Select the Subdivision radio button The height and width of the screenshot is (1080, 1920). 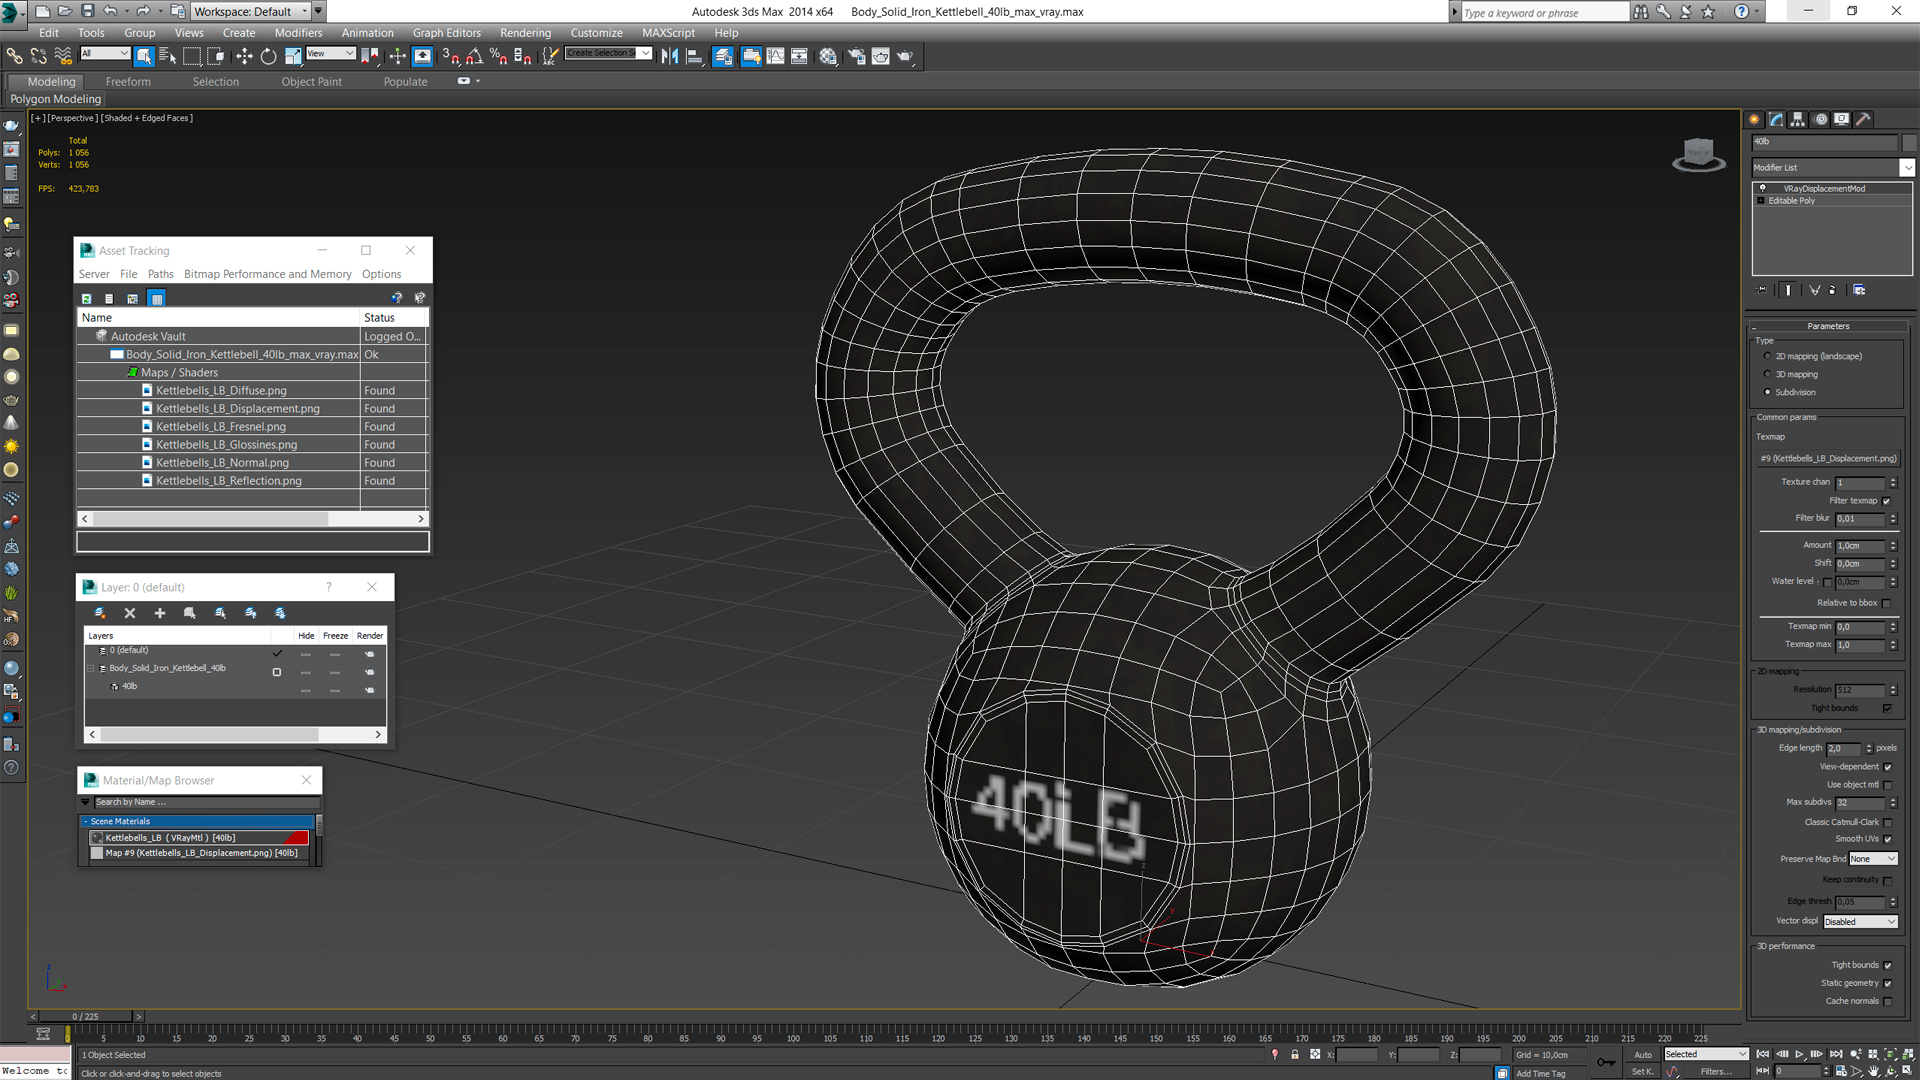pyautogui.click(x=1768, y=392)
